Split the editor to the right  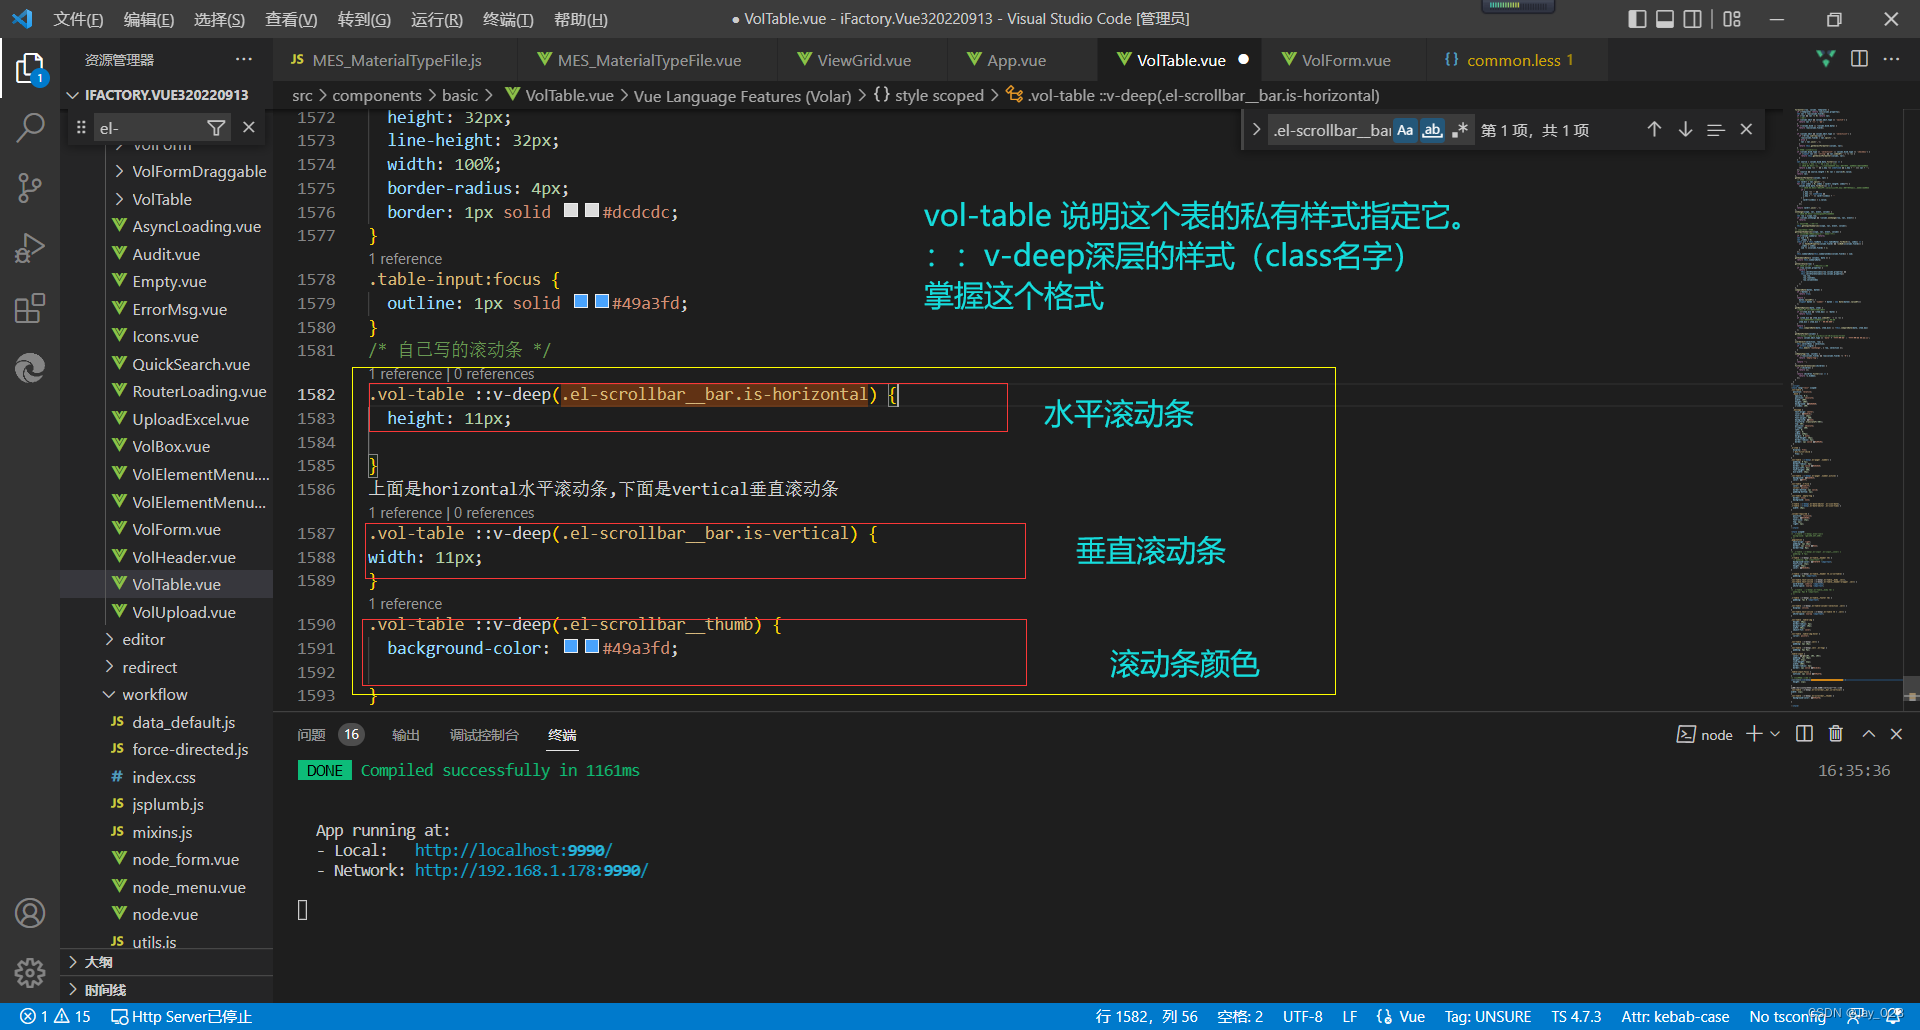point(1859,59)
